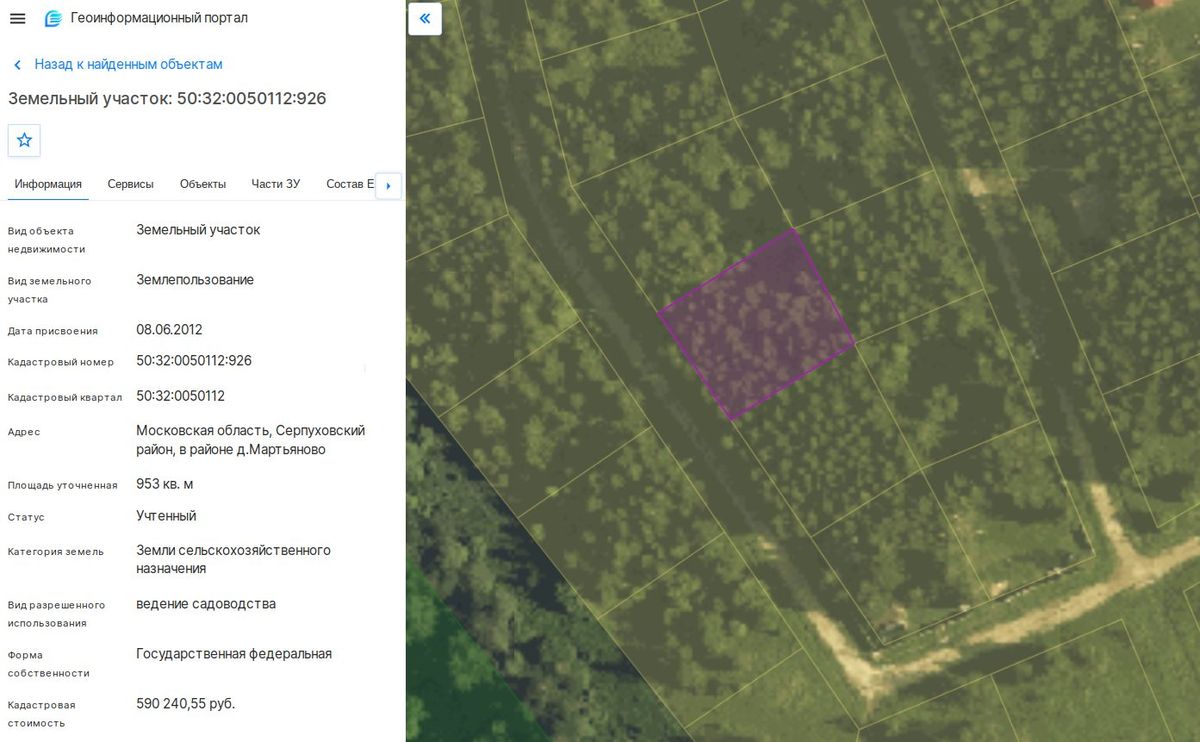Click the parcel heading 50:32:0050112:926

coord(167,98)
